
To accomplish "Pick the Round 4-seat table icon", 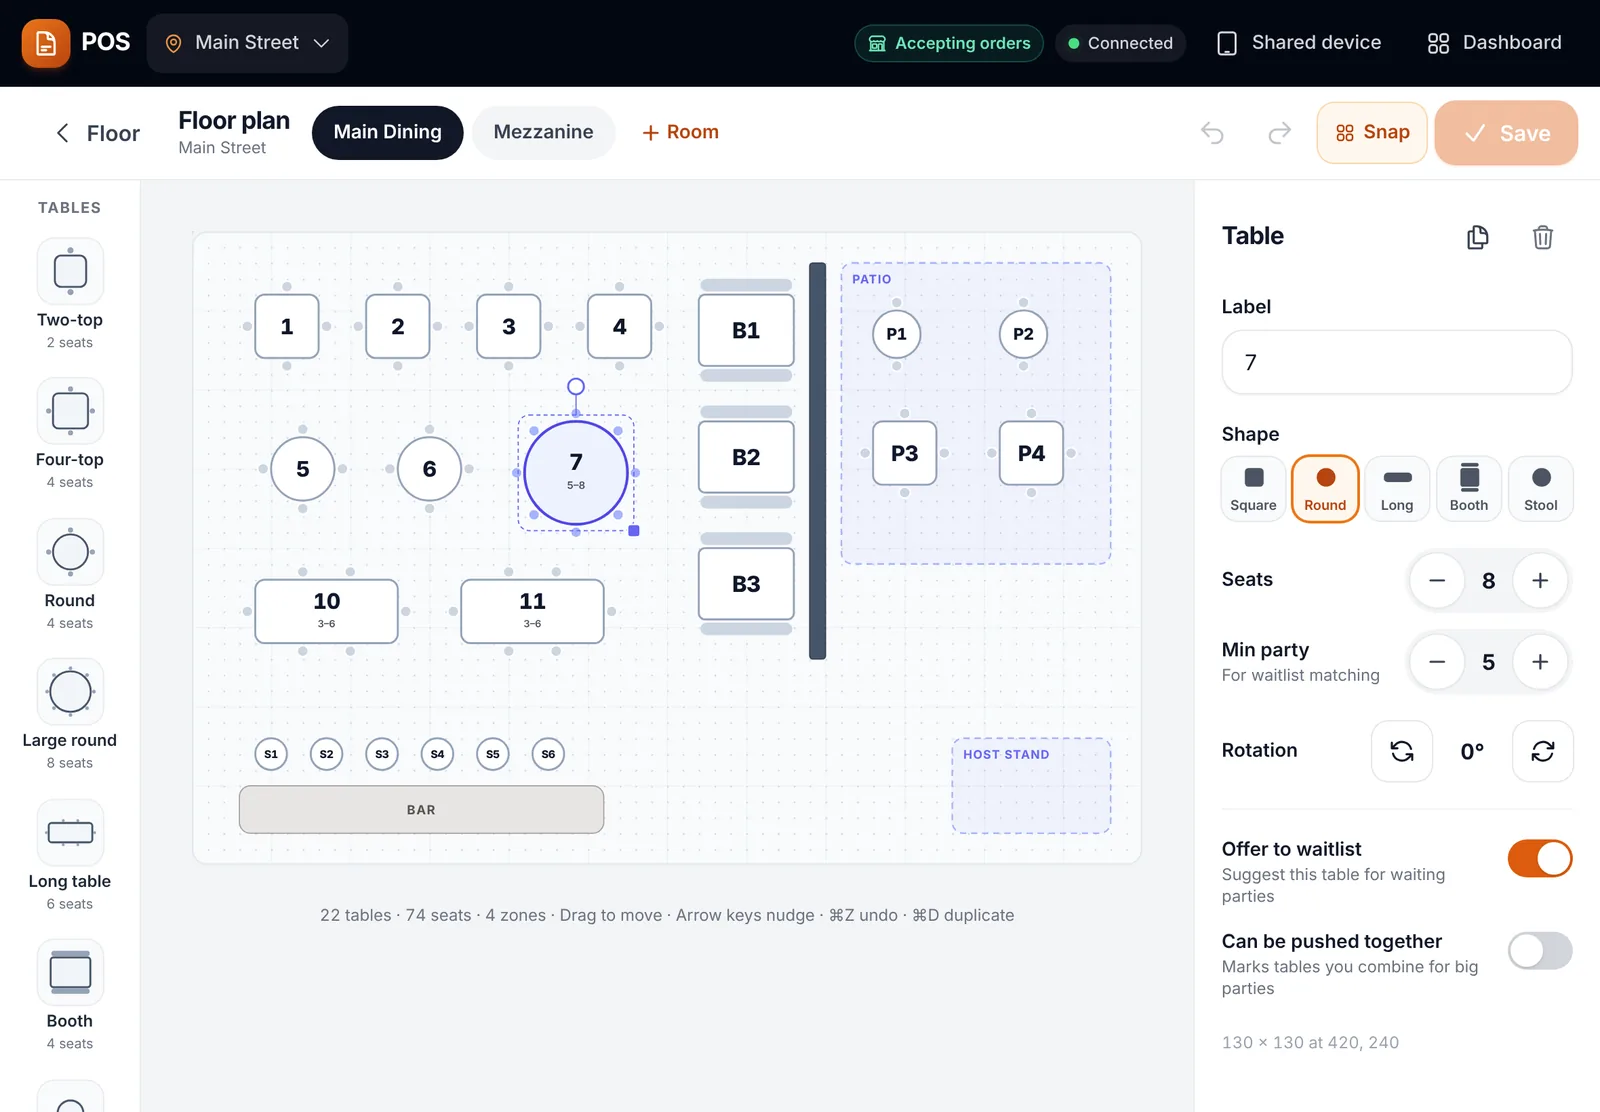I will 70,552.
